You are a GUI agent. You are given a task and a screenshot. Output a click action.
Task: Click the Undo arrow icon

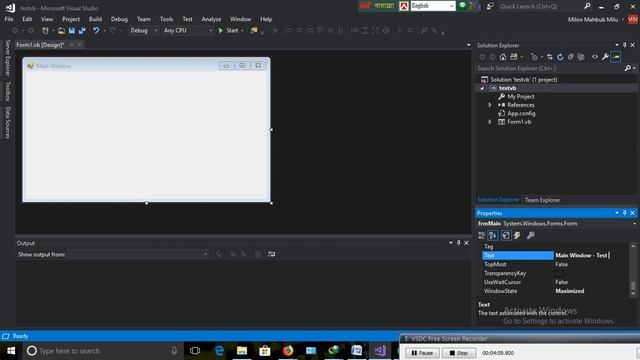[x=96, y=31]
